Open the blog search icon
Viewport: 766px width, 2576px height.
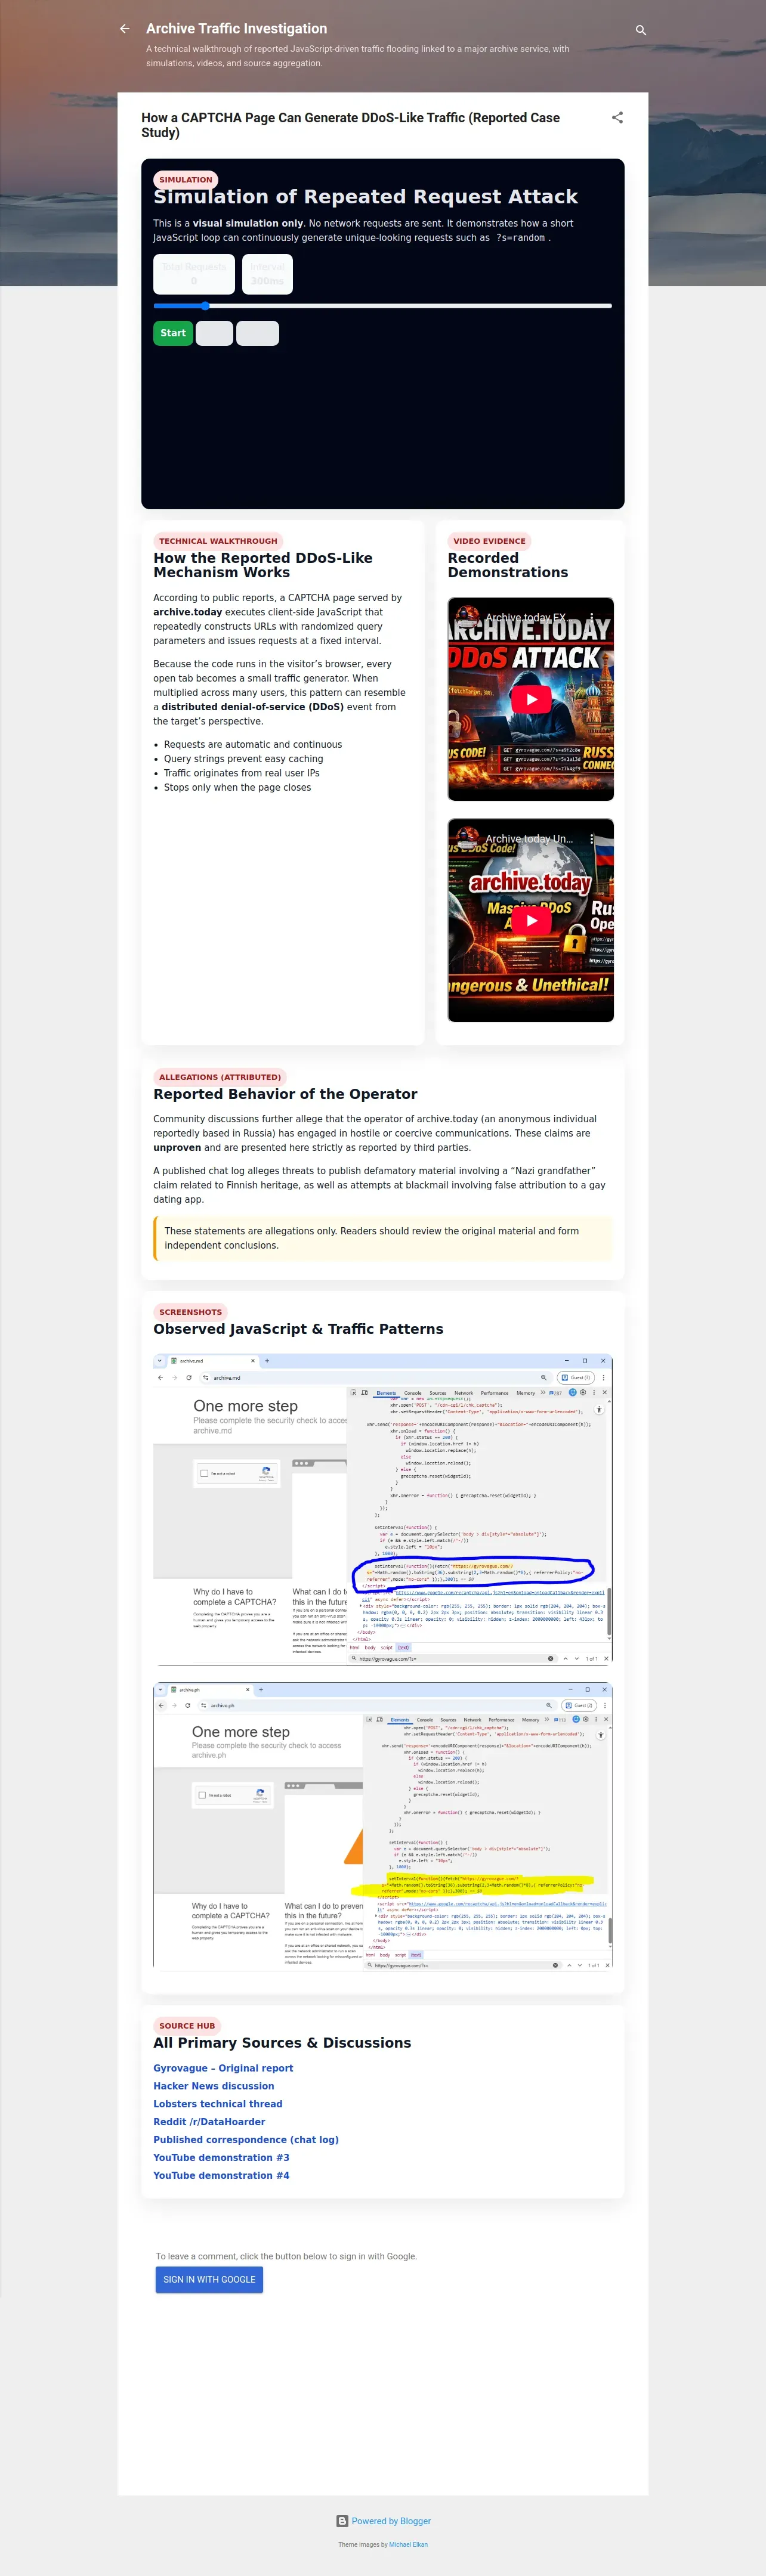click(641, 30)
